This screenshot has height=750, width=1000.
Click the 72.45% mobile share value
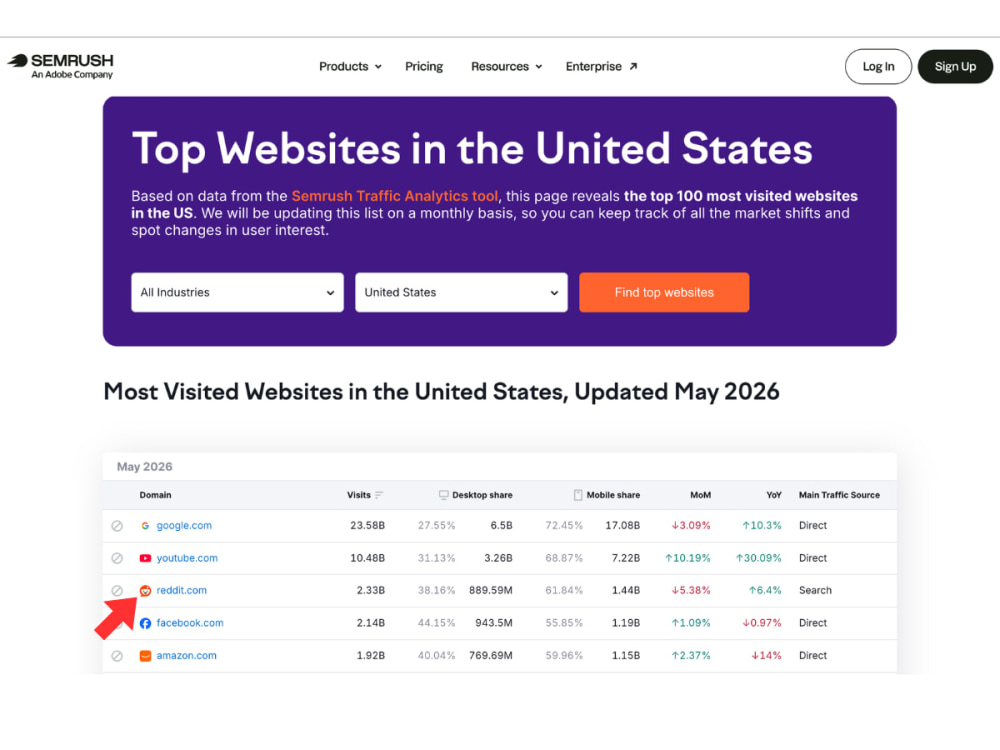click(564, 526)
